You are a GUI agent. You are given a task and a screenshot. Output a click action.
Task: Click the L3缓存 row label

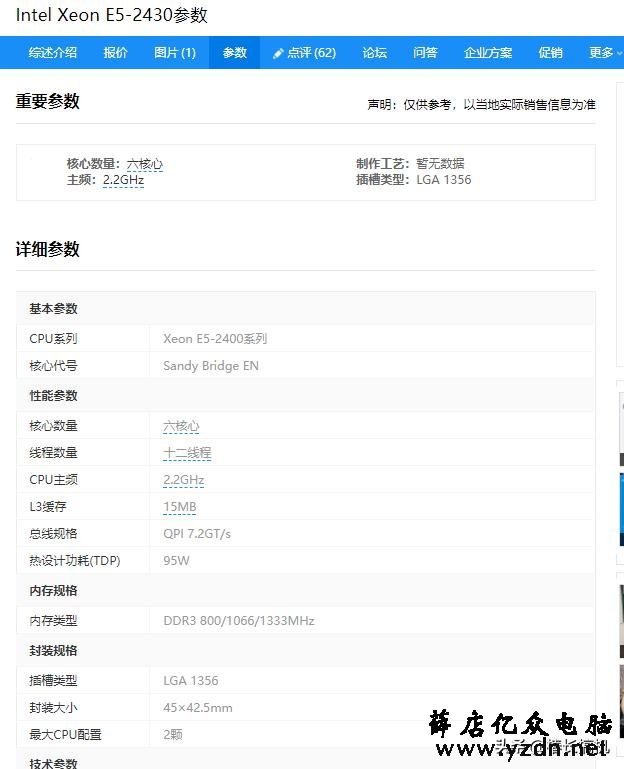click(x=48, y=507)
